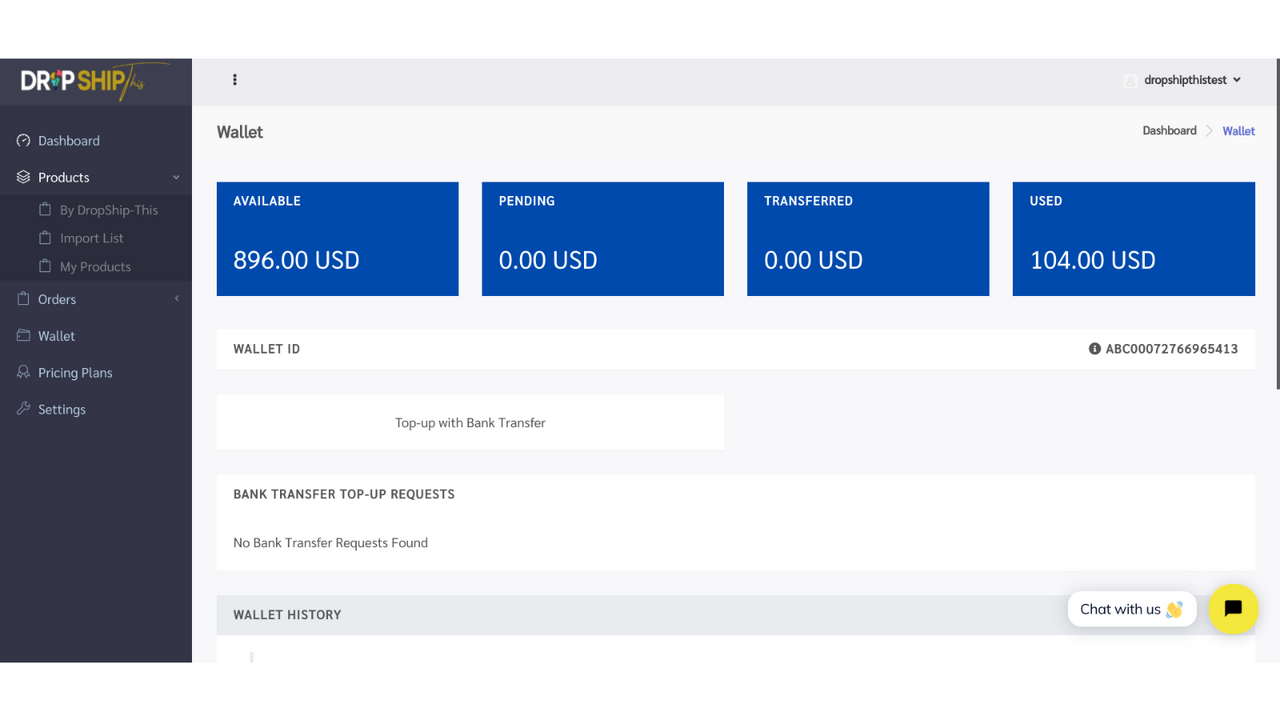Open the vertical three-dot menu in the header

click(x=235, y=79)
